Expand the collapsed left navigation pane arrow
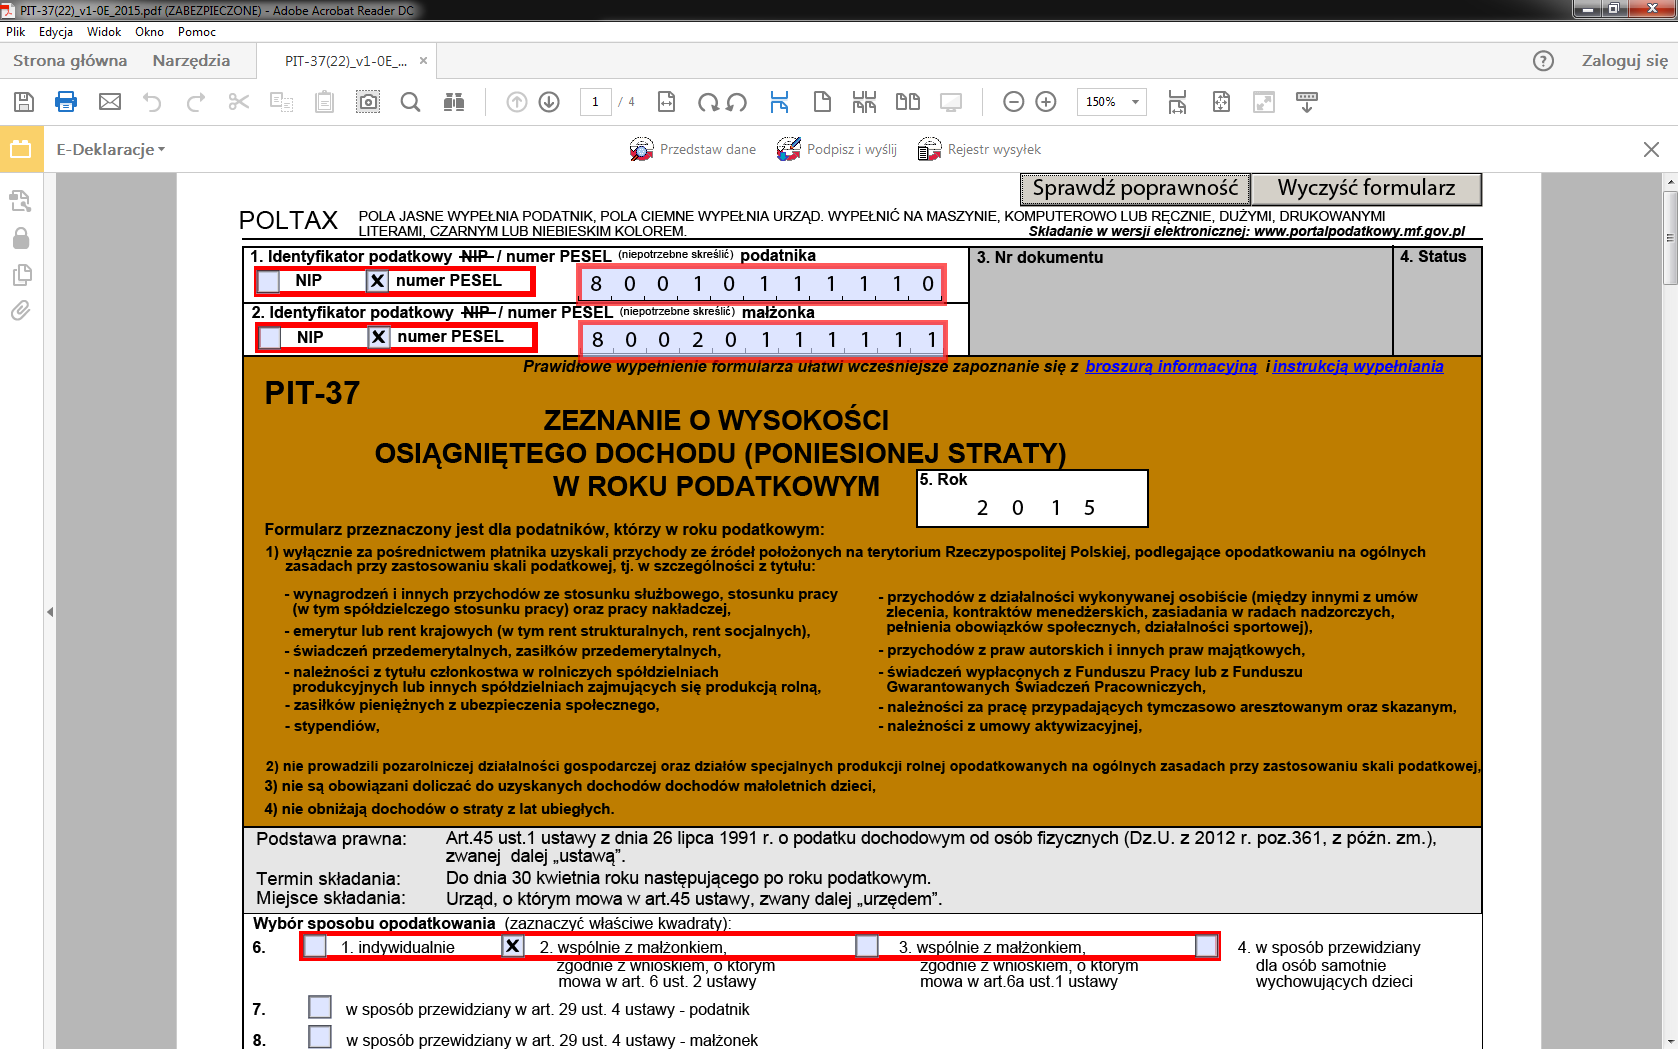The height and width of the screenshot is (1049, 1678). click(50, 611)
